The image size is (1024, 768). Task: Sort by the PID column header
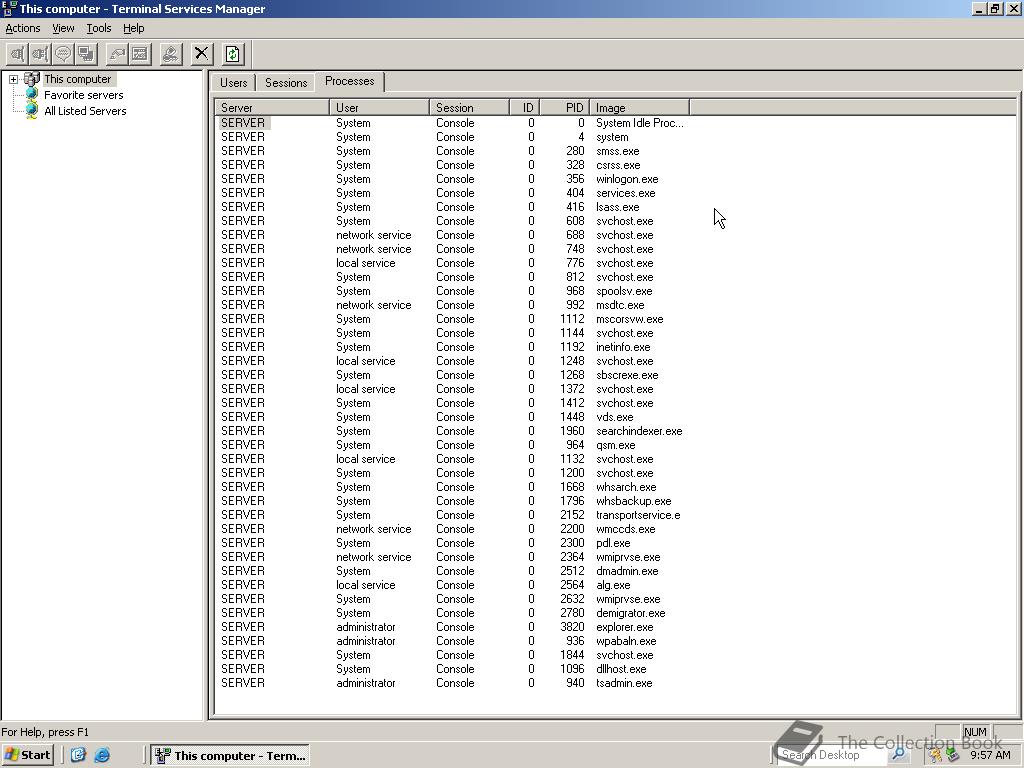[x=565, y=108]
